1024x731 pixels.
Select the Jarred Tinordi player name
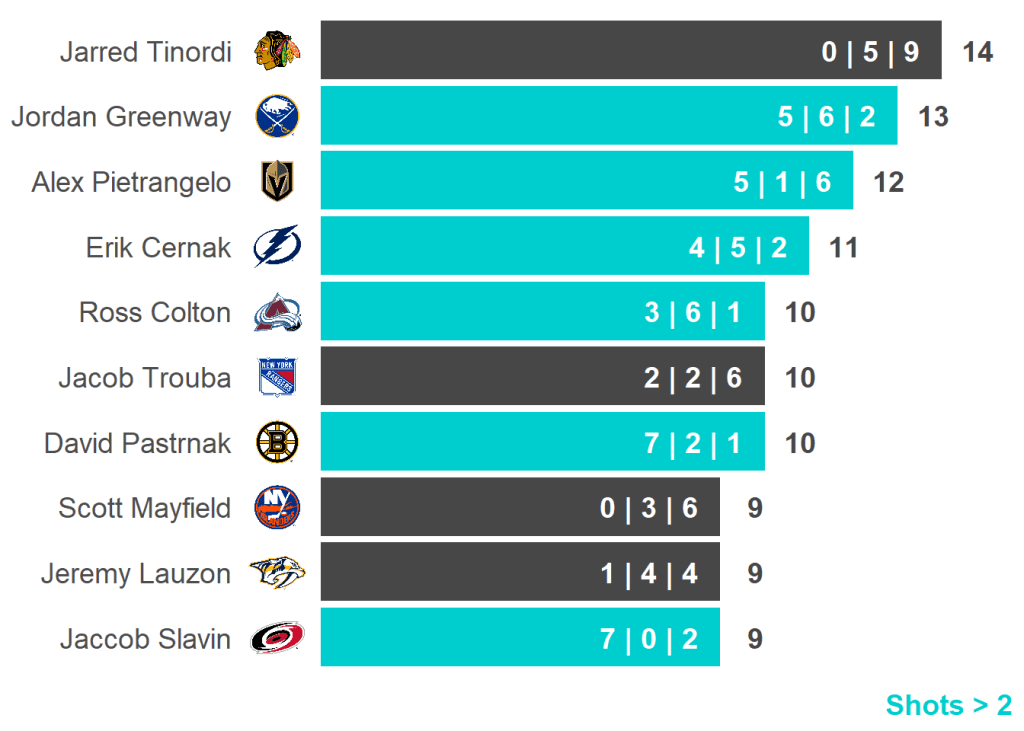coord(145,52)
